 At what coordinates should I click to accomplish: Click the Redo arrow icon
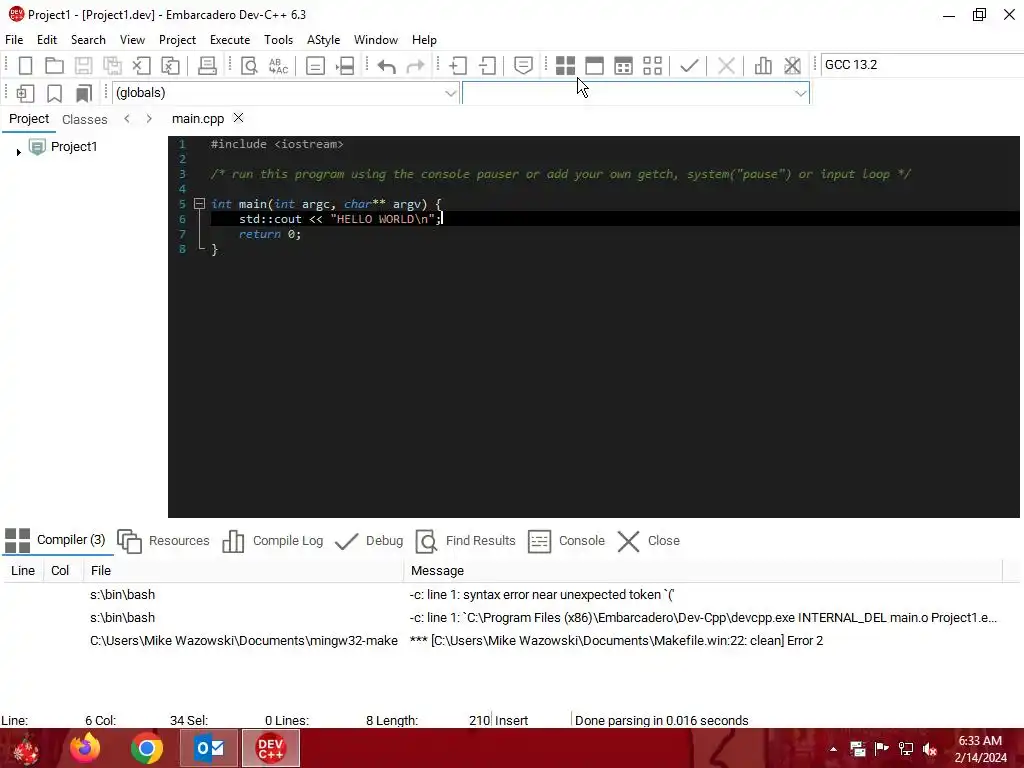click(415, 65)
